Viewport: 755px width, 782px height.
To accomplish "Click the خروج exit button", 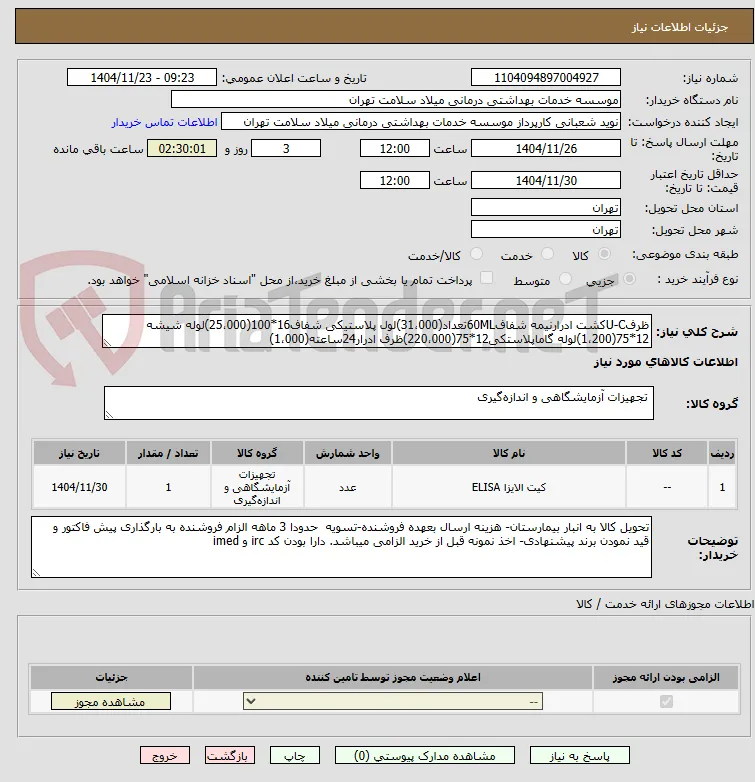I will pyautogui.click(x=165, y=756).
